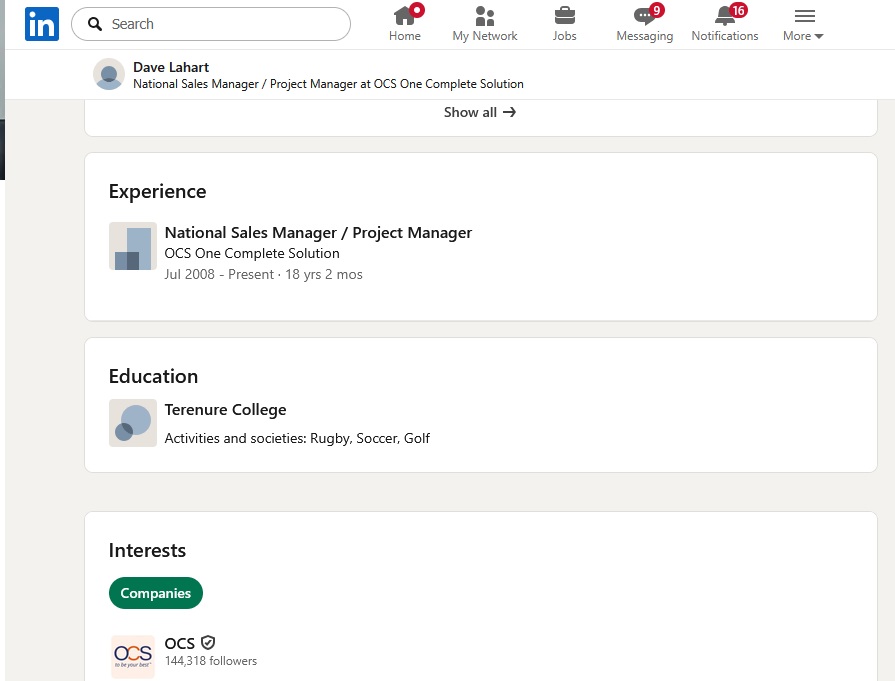Click the Show all arrow icon
This screenshot has height=681, width=895.
click(x=509, y=112)
